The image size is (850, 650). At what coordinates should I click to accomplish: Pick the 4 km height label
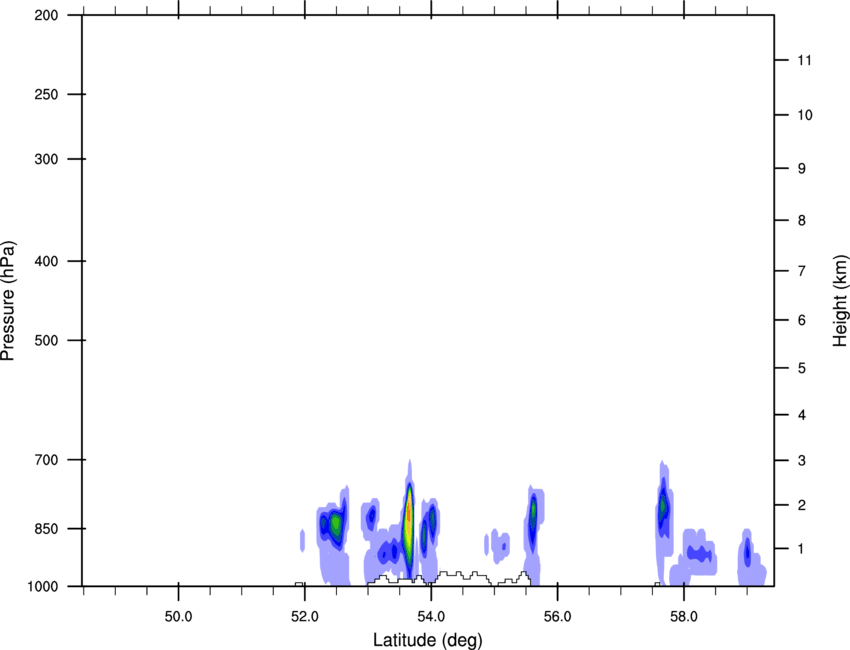tap(802, 415)
